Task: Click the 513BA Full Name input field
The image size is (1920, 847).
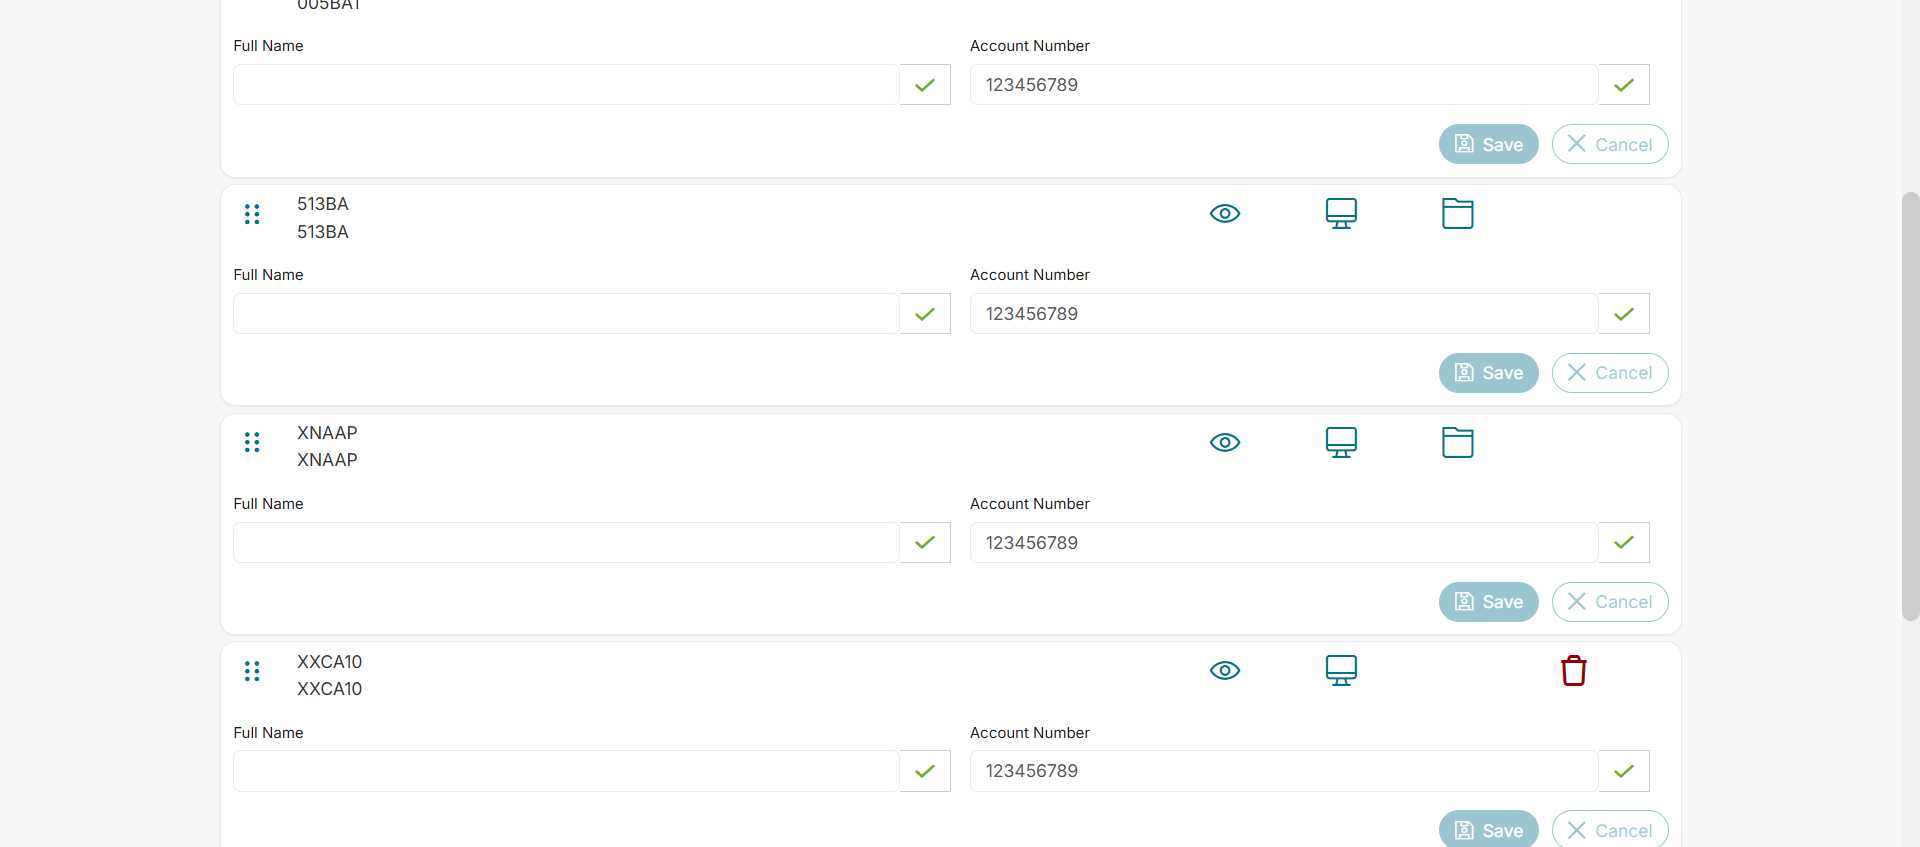Action: click(x=566, y=314)
